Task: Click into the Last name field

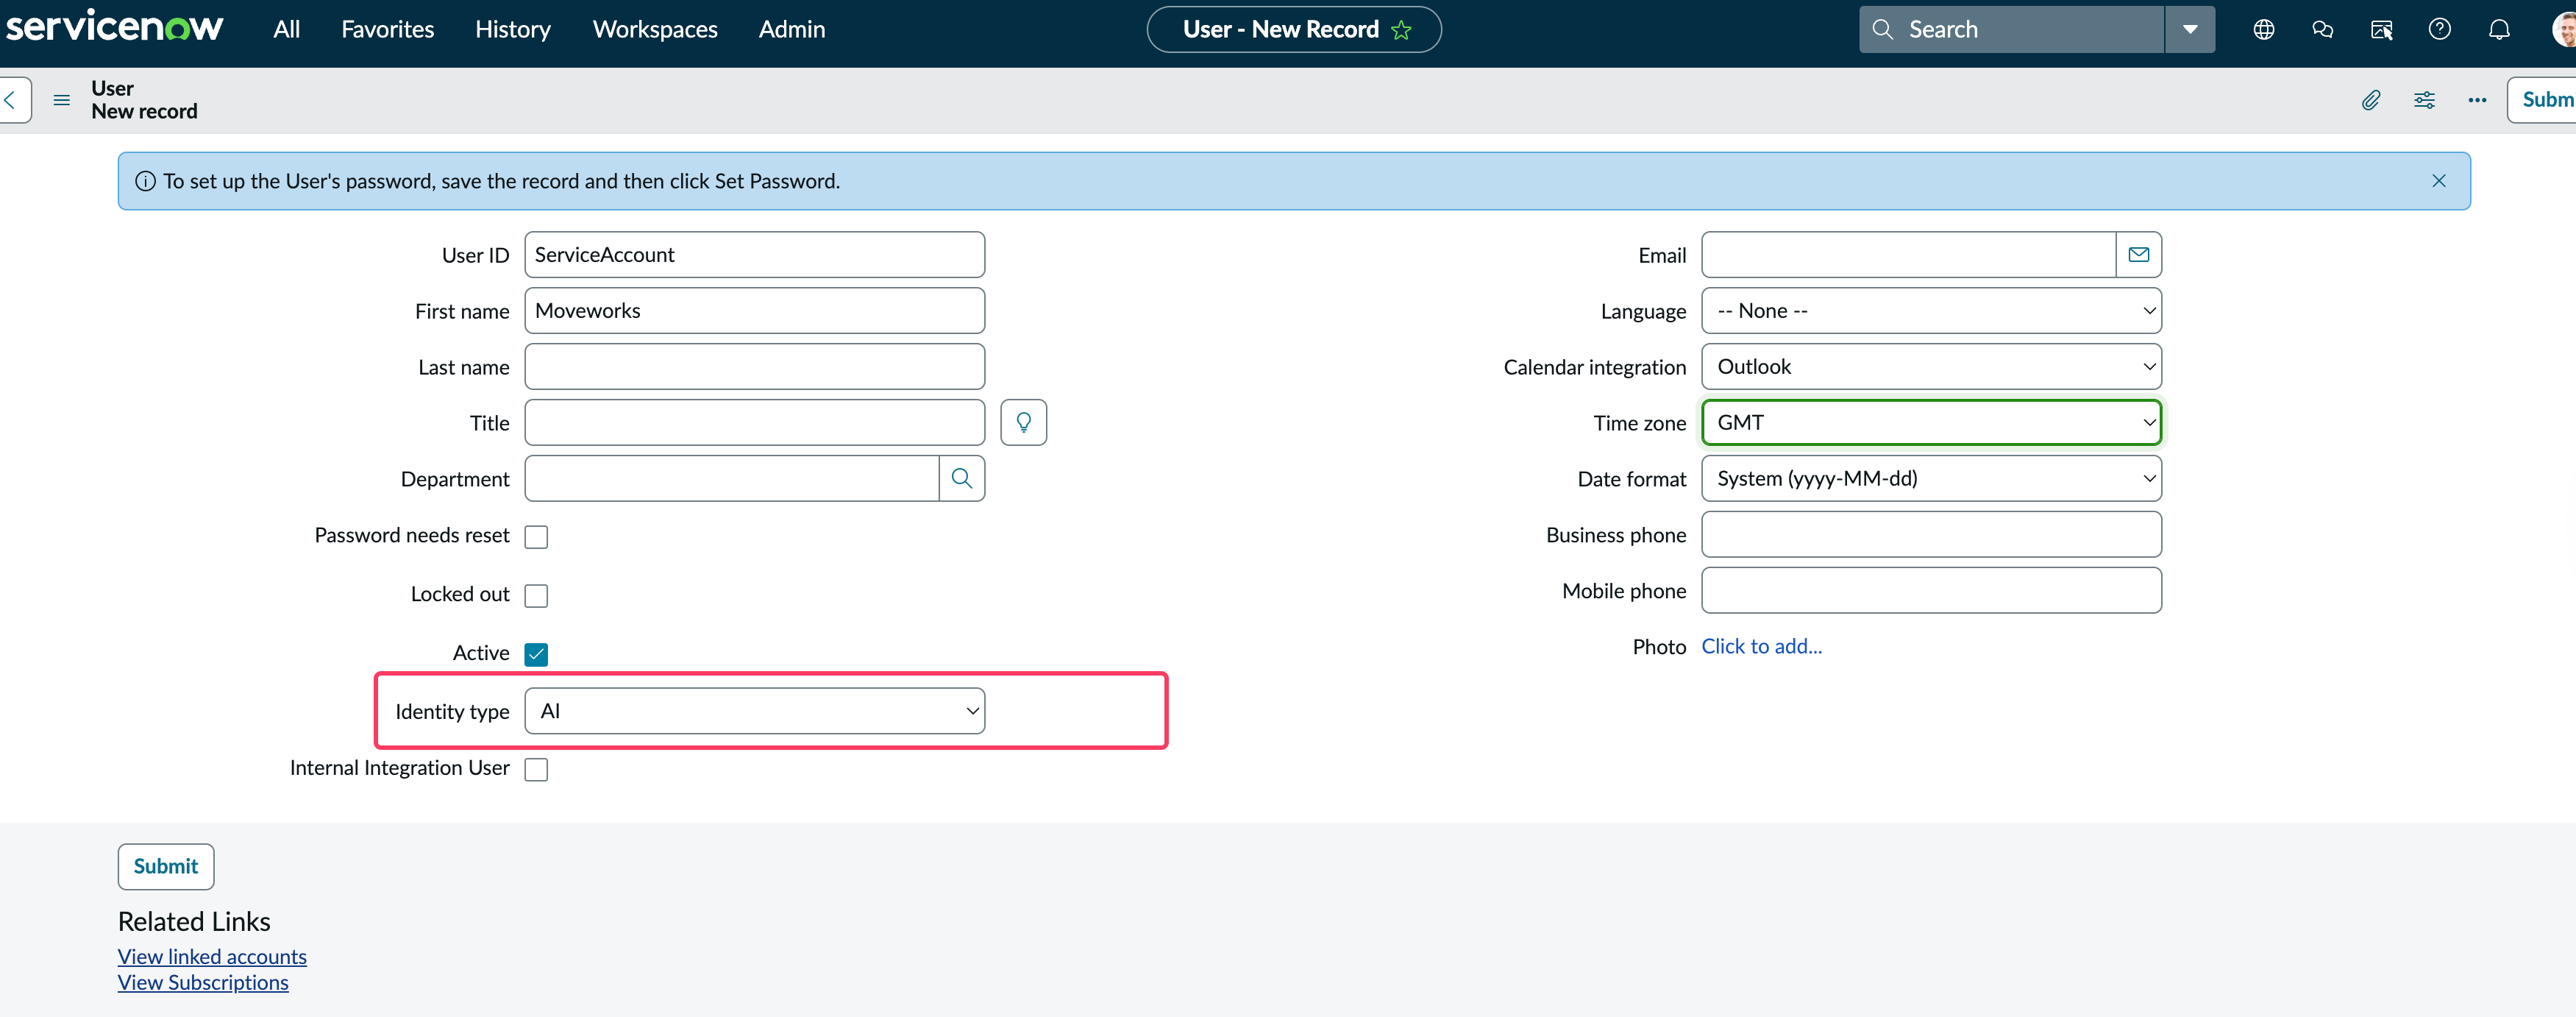Action: [754, 367]
